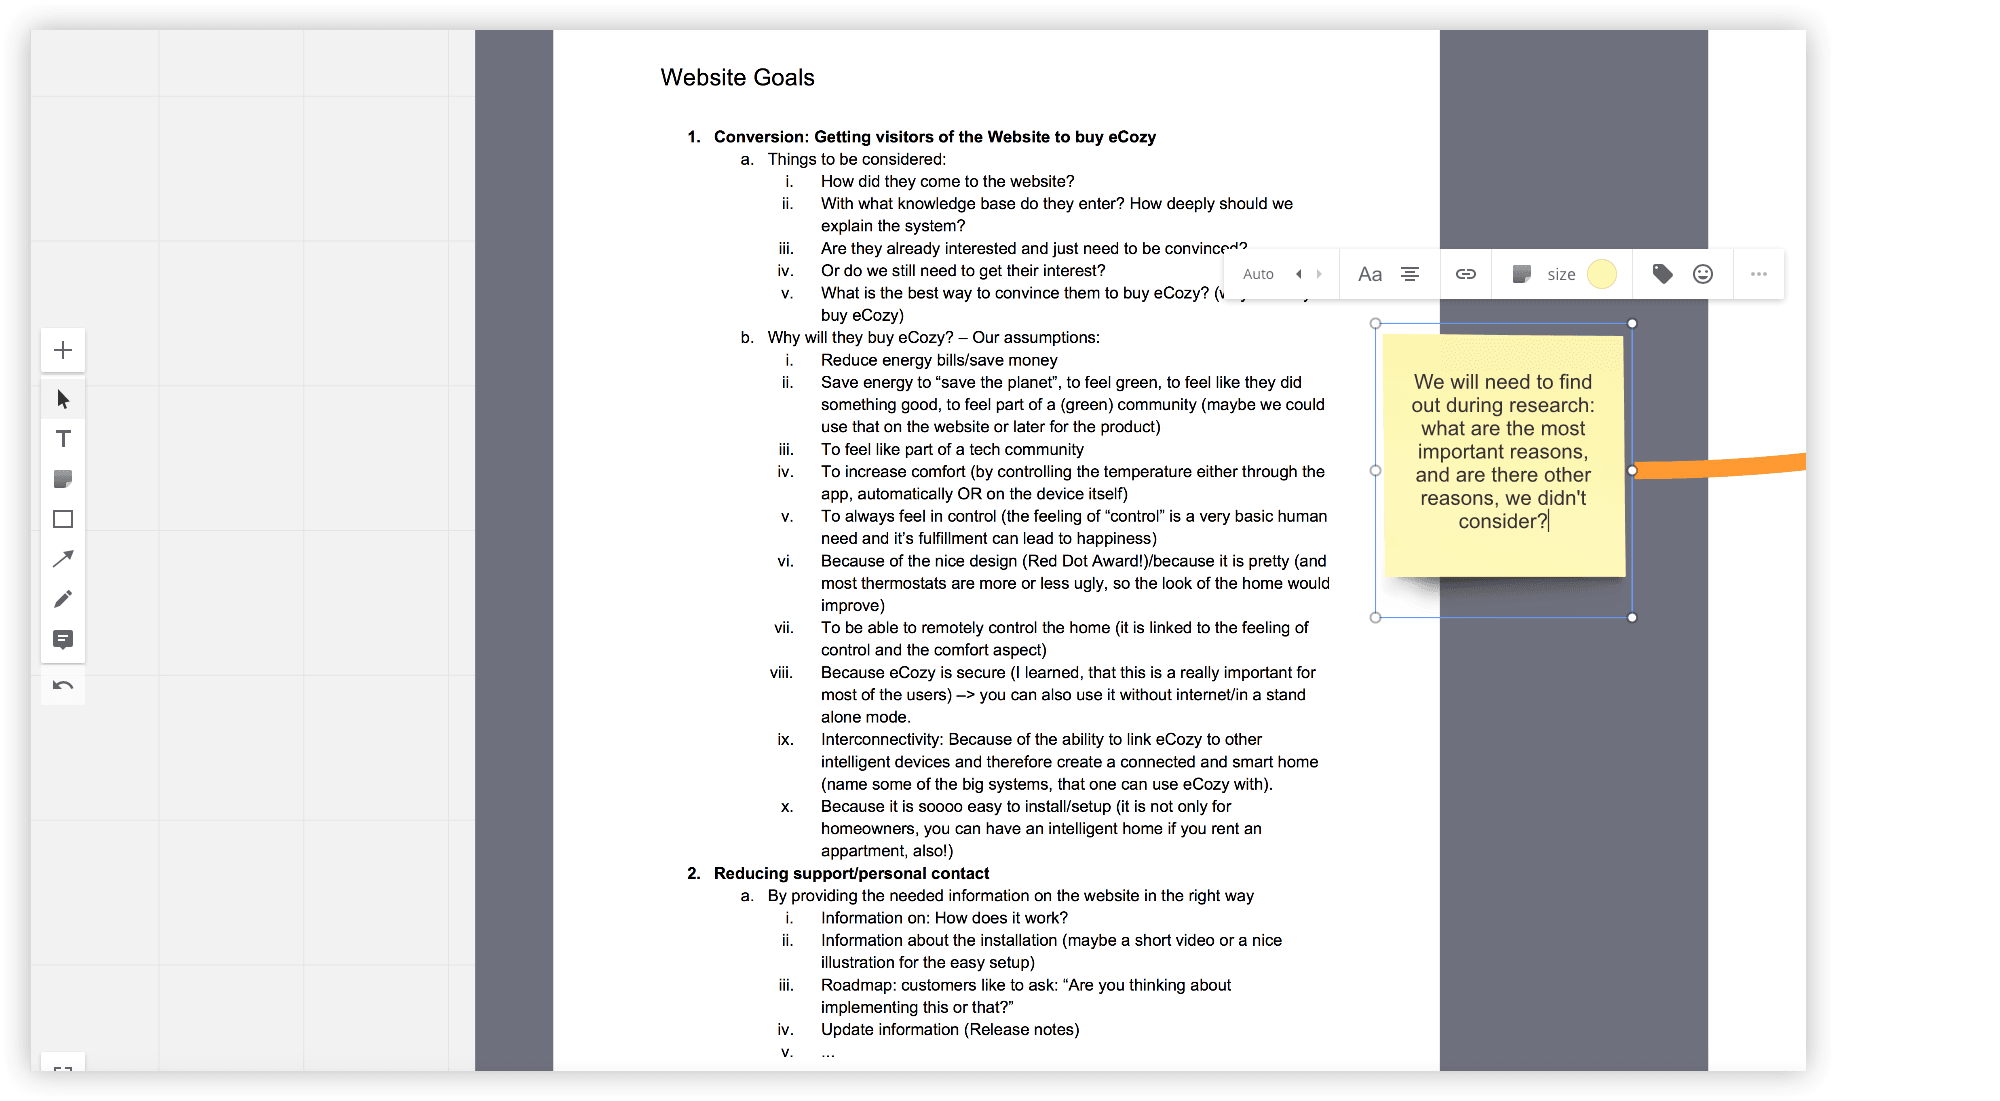
Task: Open text alignment options
Action: (x=1410, y=274)
